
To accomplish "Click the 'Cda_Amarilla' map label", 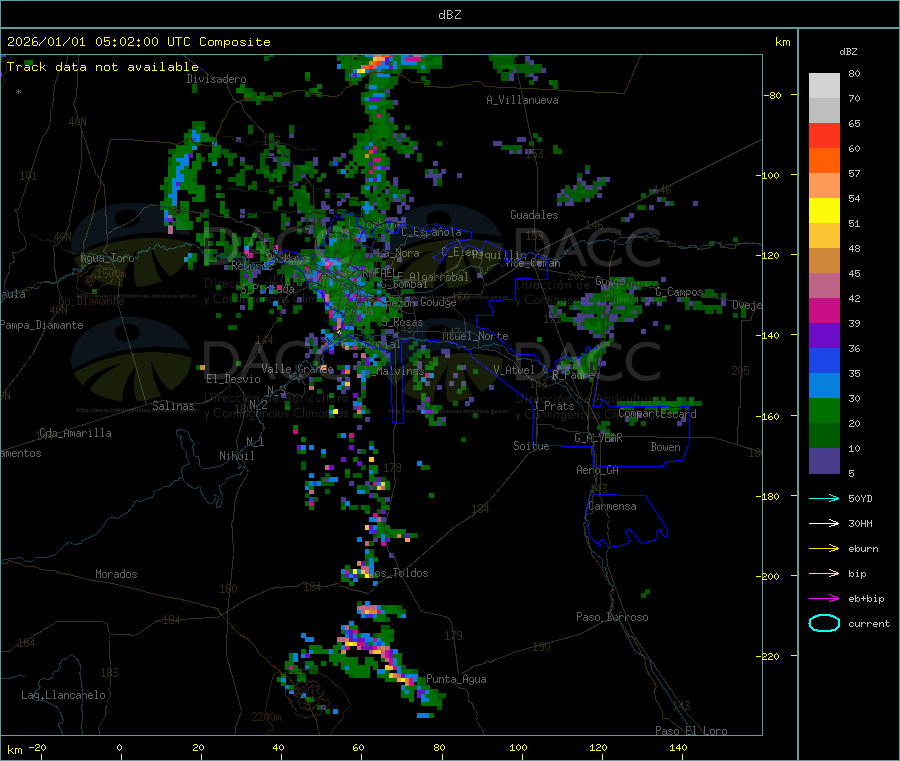I will pyautogui.click(x=75, y=433).
